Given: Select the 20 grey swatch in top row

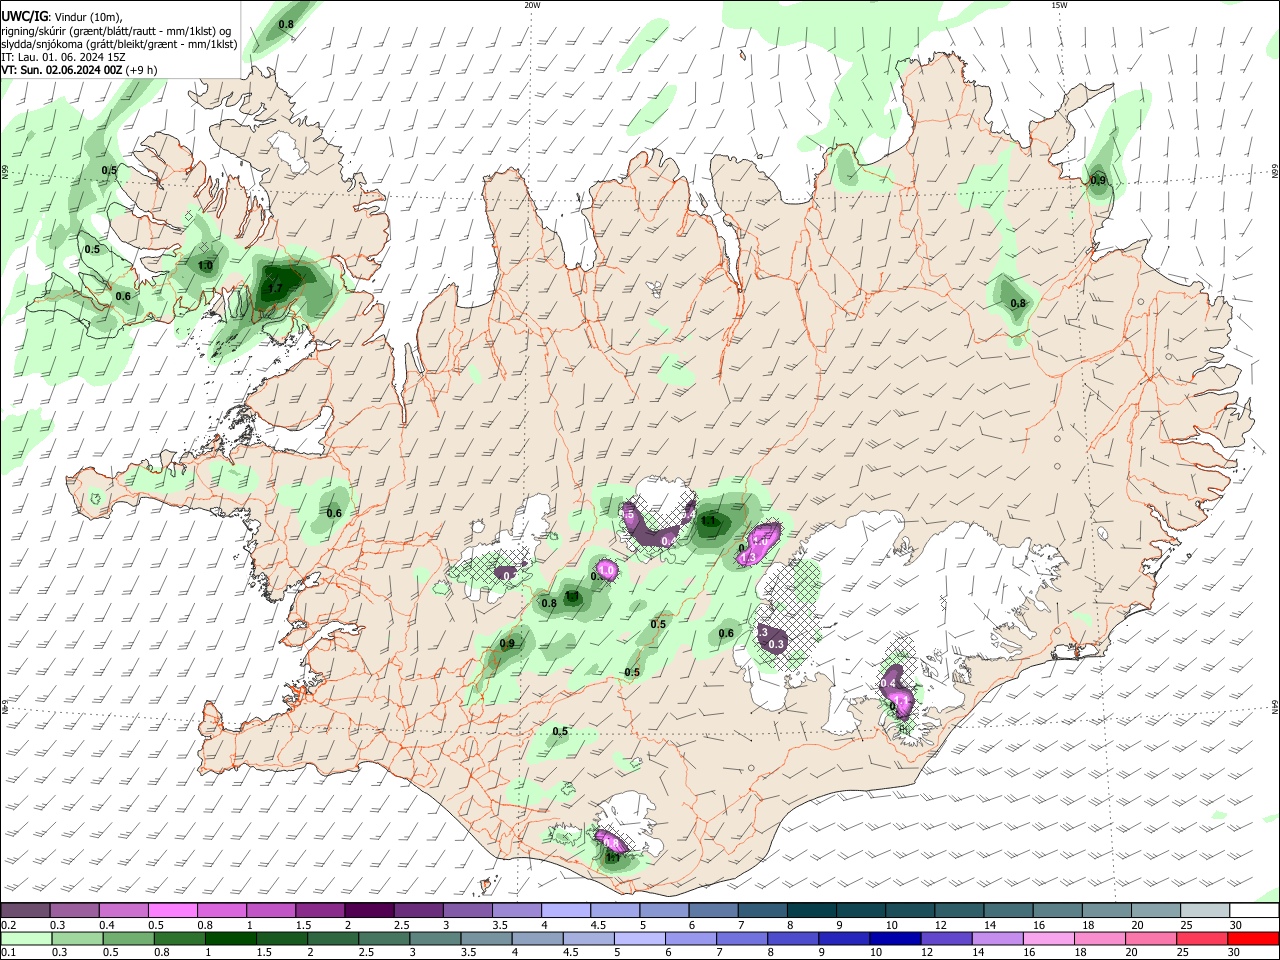Looking at the screenshot, I should click(x=1155, y=910).
